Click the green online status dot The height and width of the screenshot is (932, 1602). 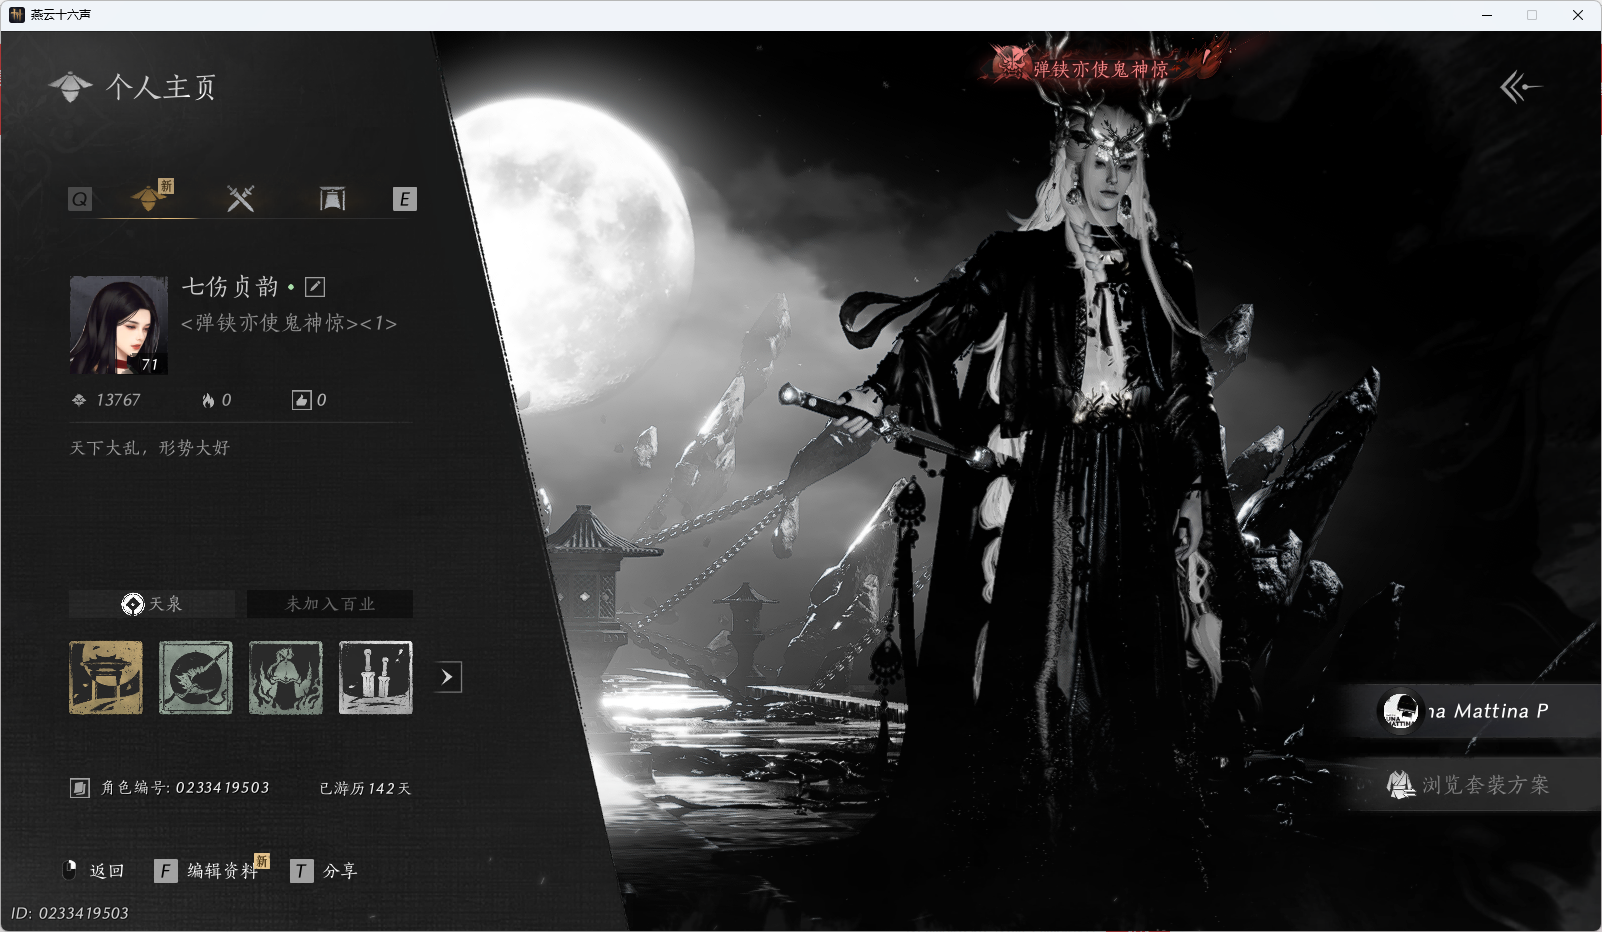coord(291,287)
